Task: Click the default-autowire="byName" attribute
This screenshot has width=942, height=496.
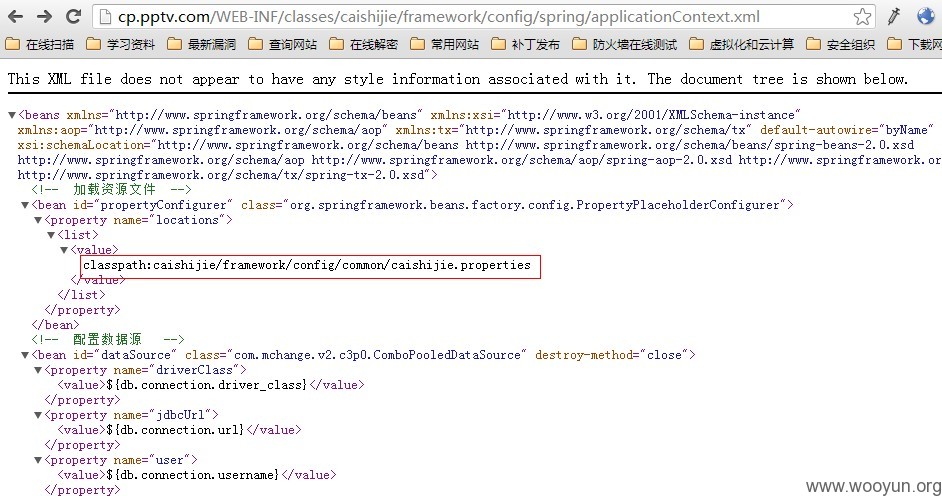Action: (847, 130)
